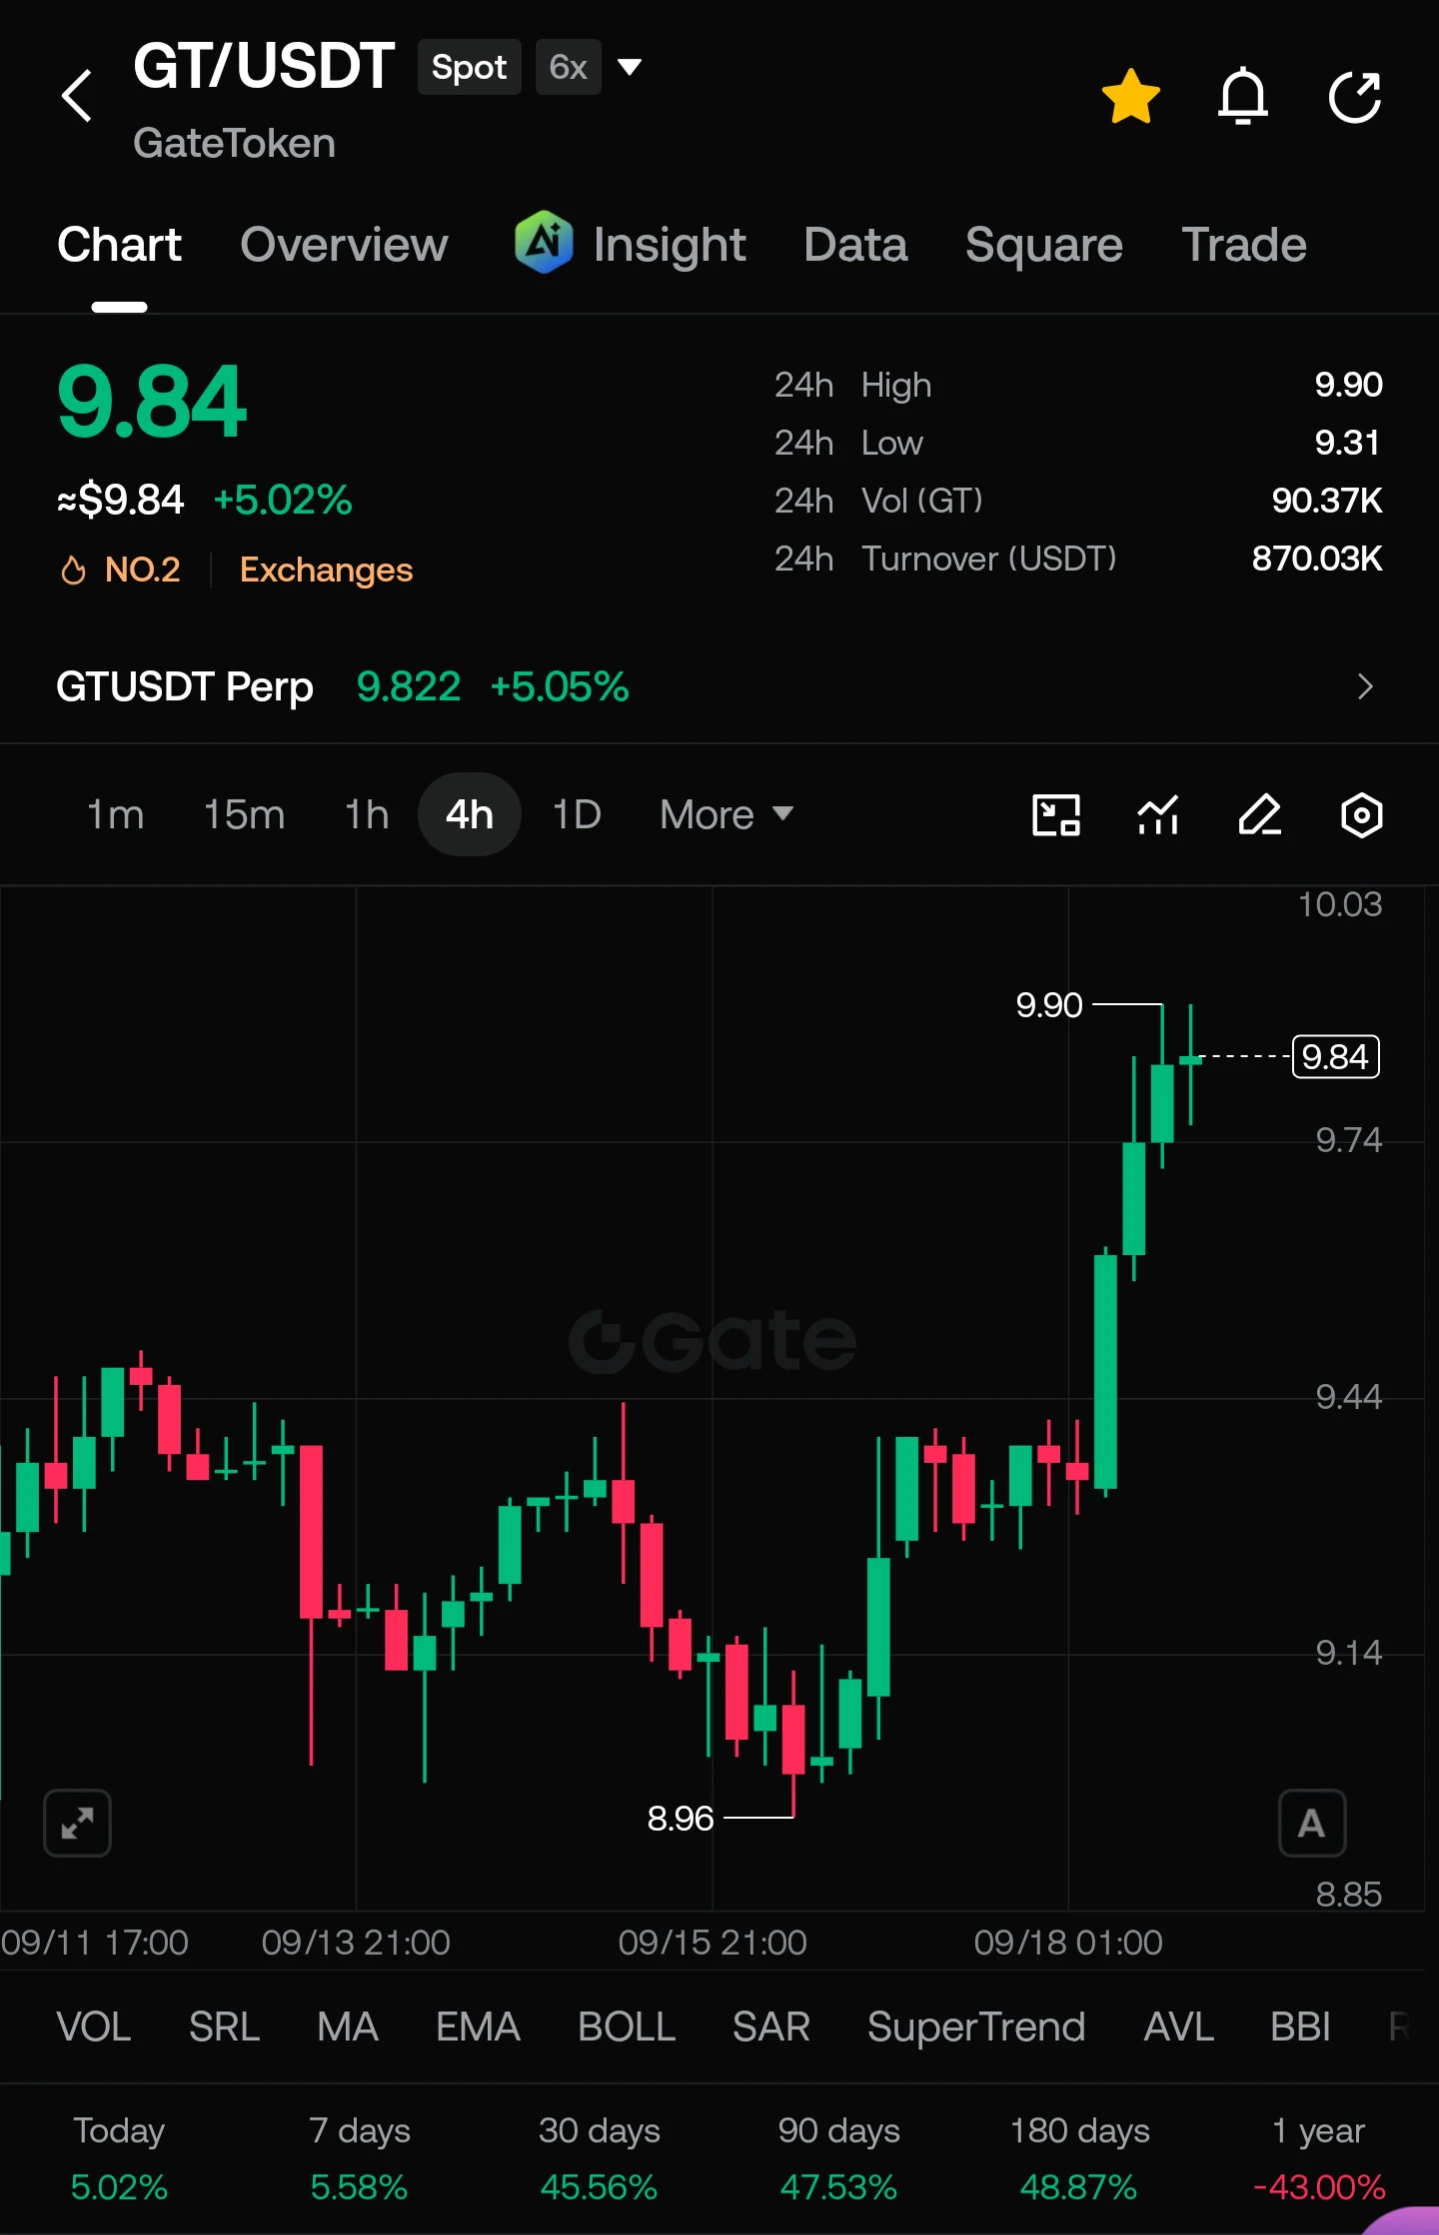The image size is (1439, 2235).
Task: Toggle the VOL indicator
Action: point(94,2027)
